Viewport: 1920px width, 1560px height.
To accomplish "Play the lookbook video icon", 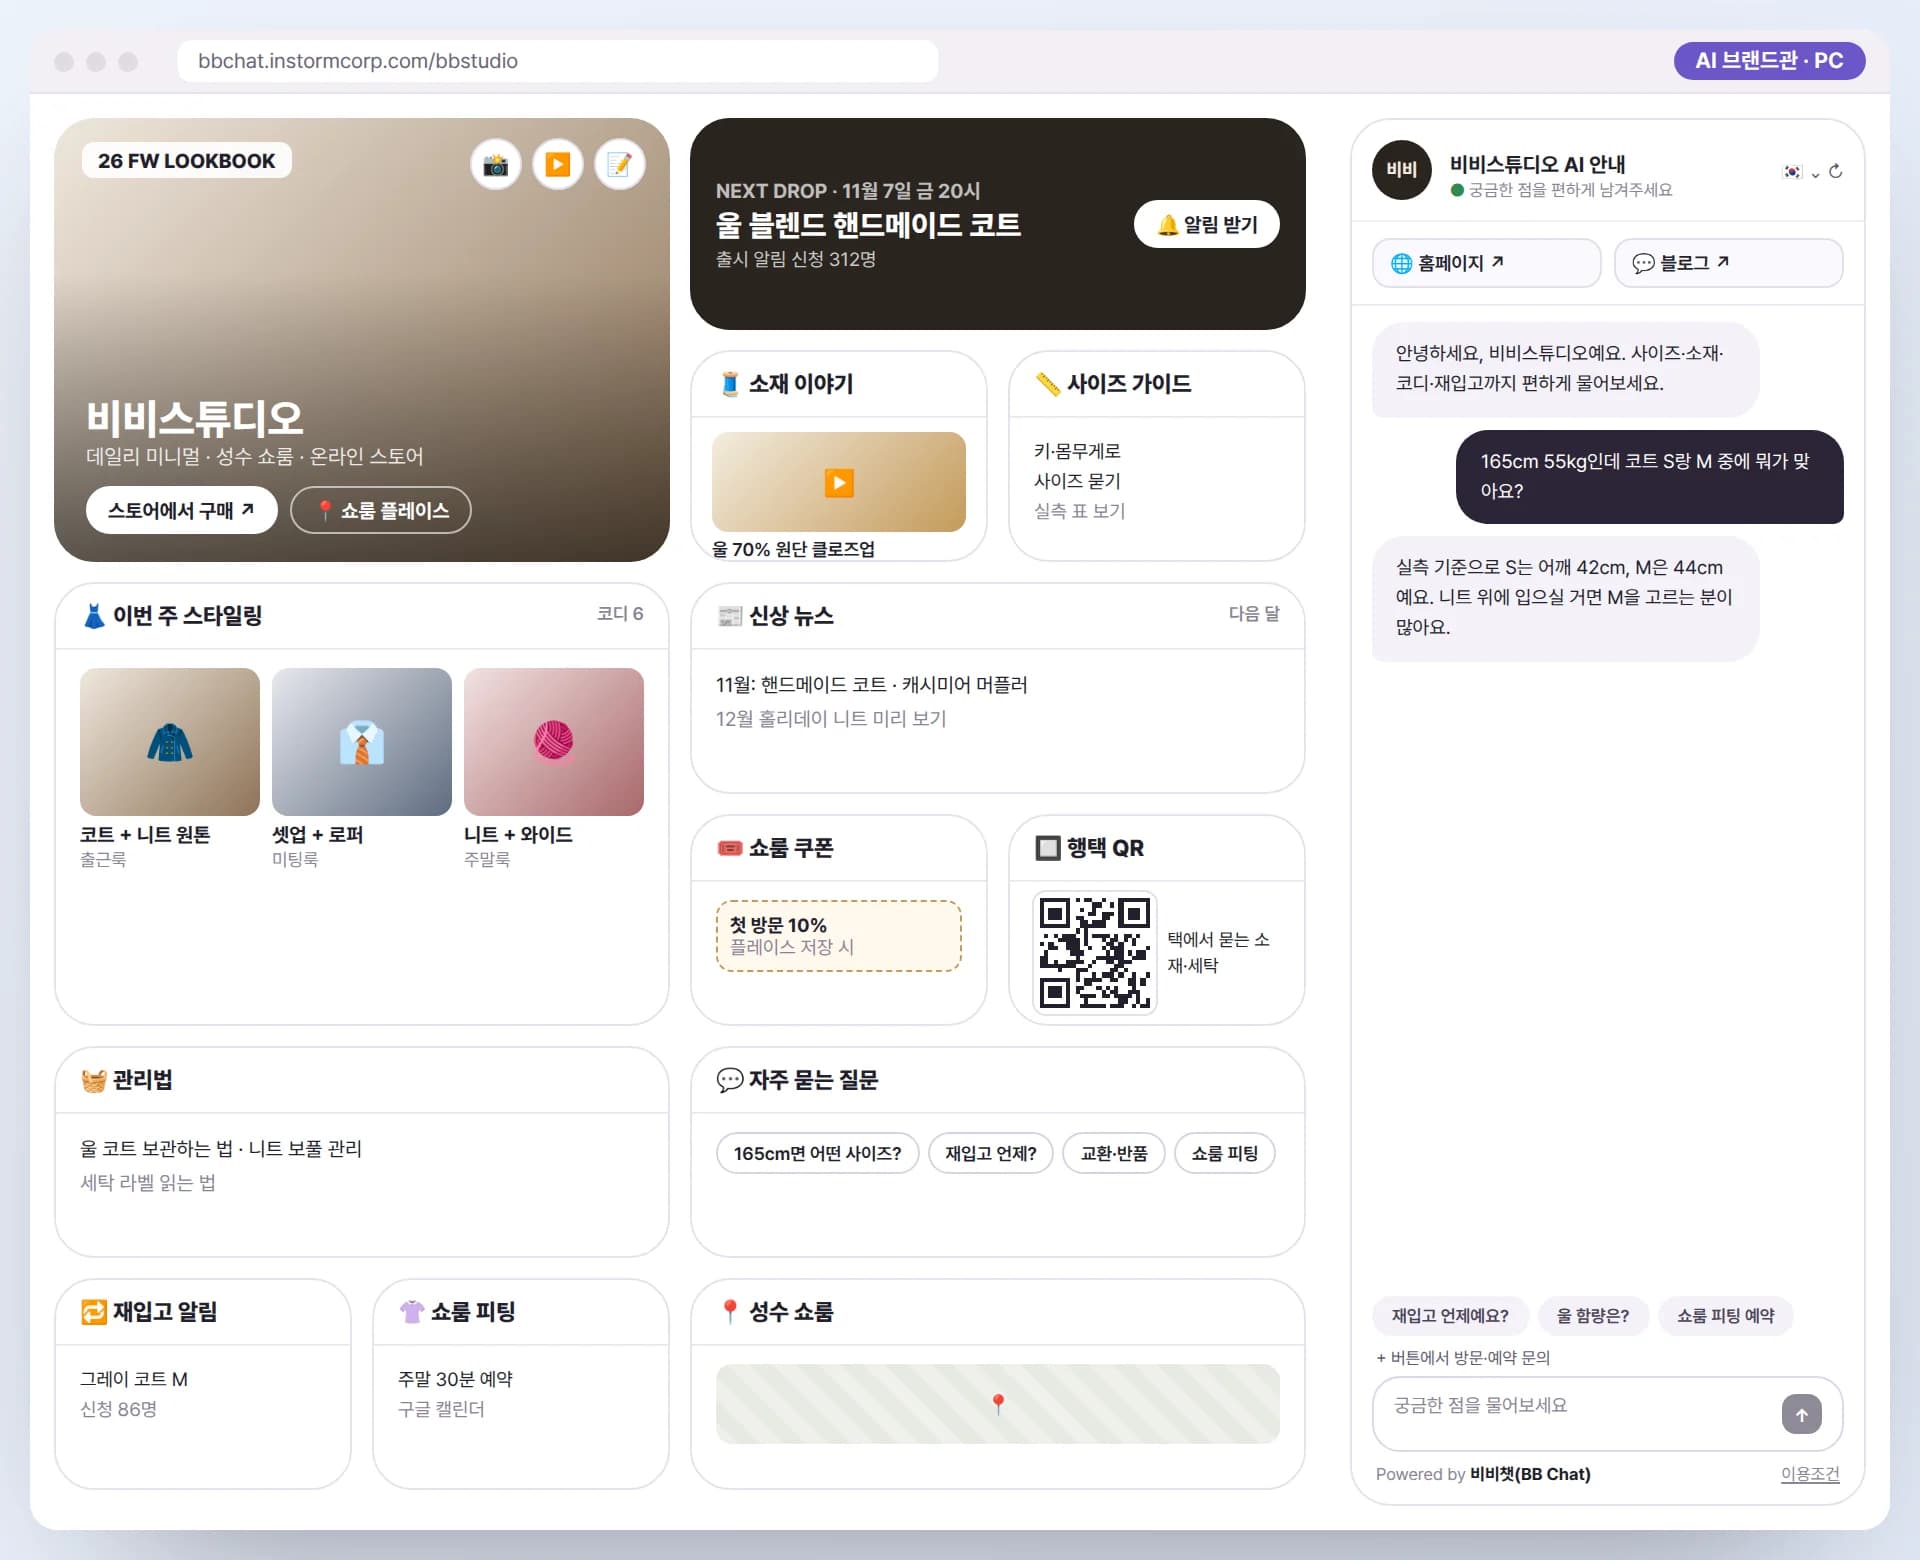I will tap(558, 164).
